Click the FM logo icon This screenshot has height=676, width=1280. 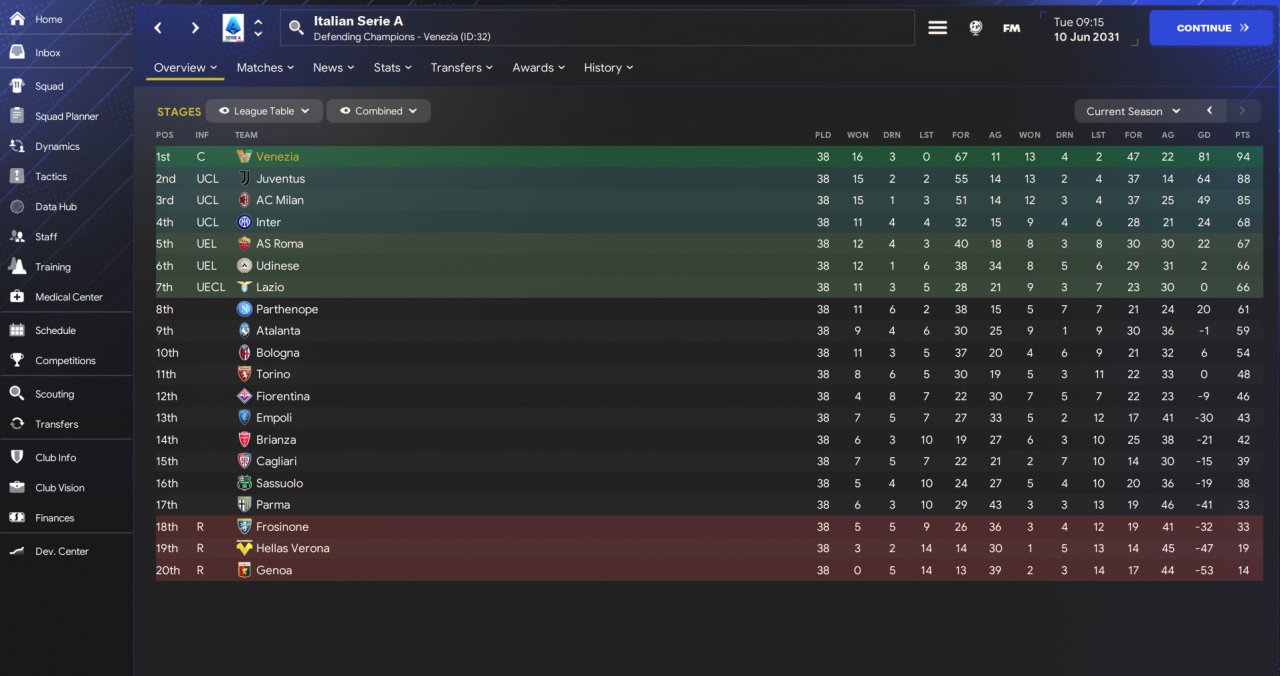click(1011, 28)
